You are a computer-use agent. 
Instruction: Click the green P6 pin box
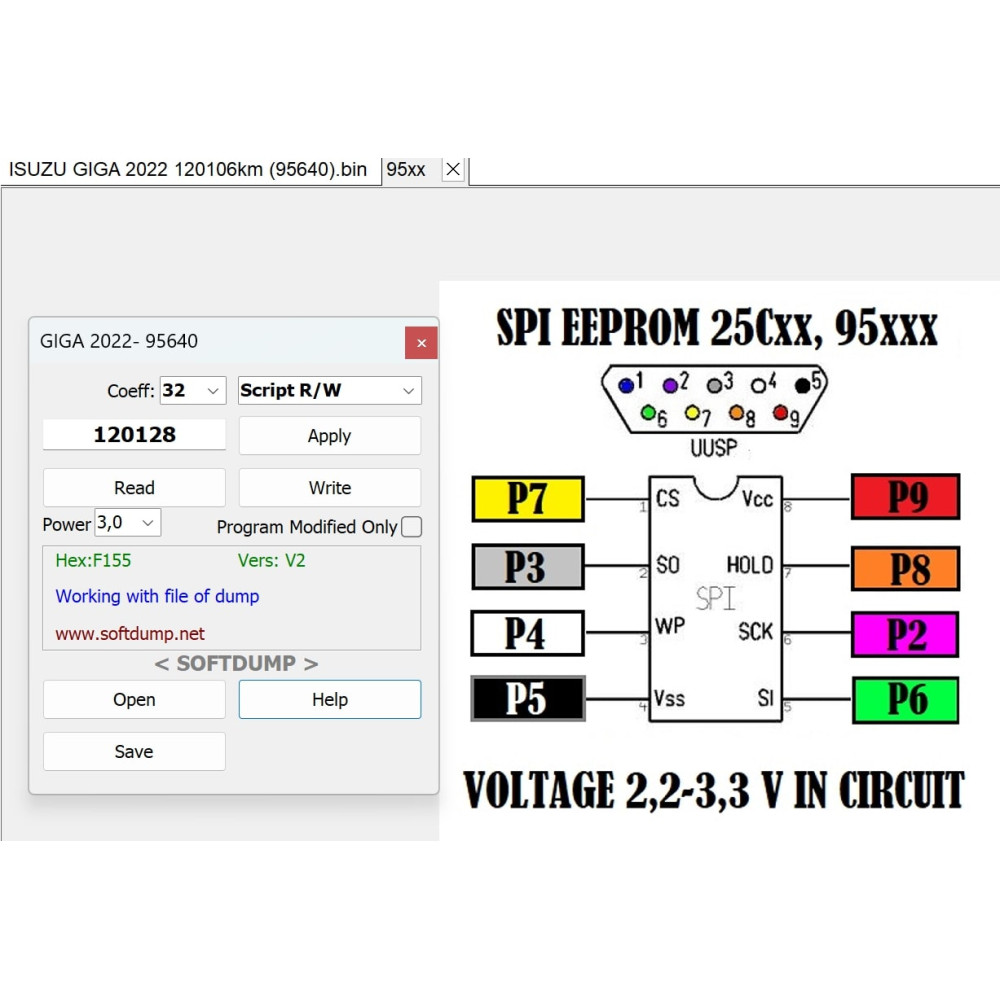click(x=906, y=700)
